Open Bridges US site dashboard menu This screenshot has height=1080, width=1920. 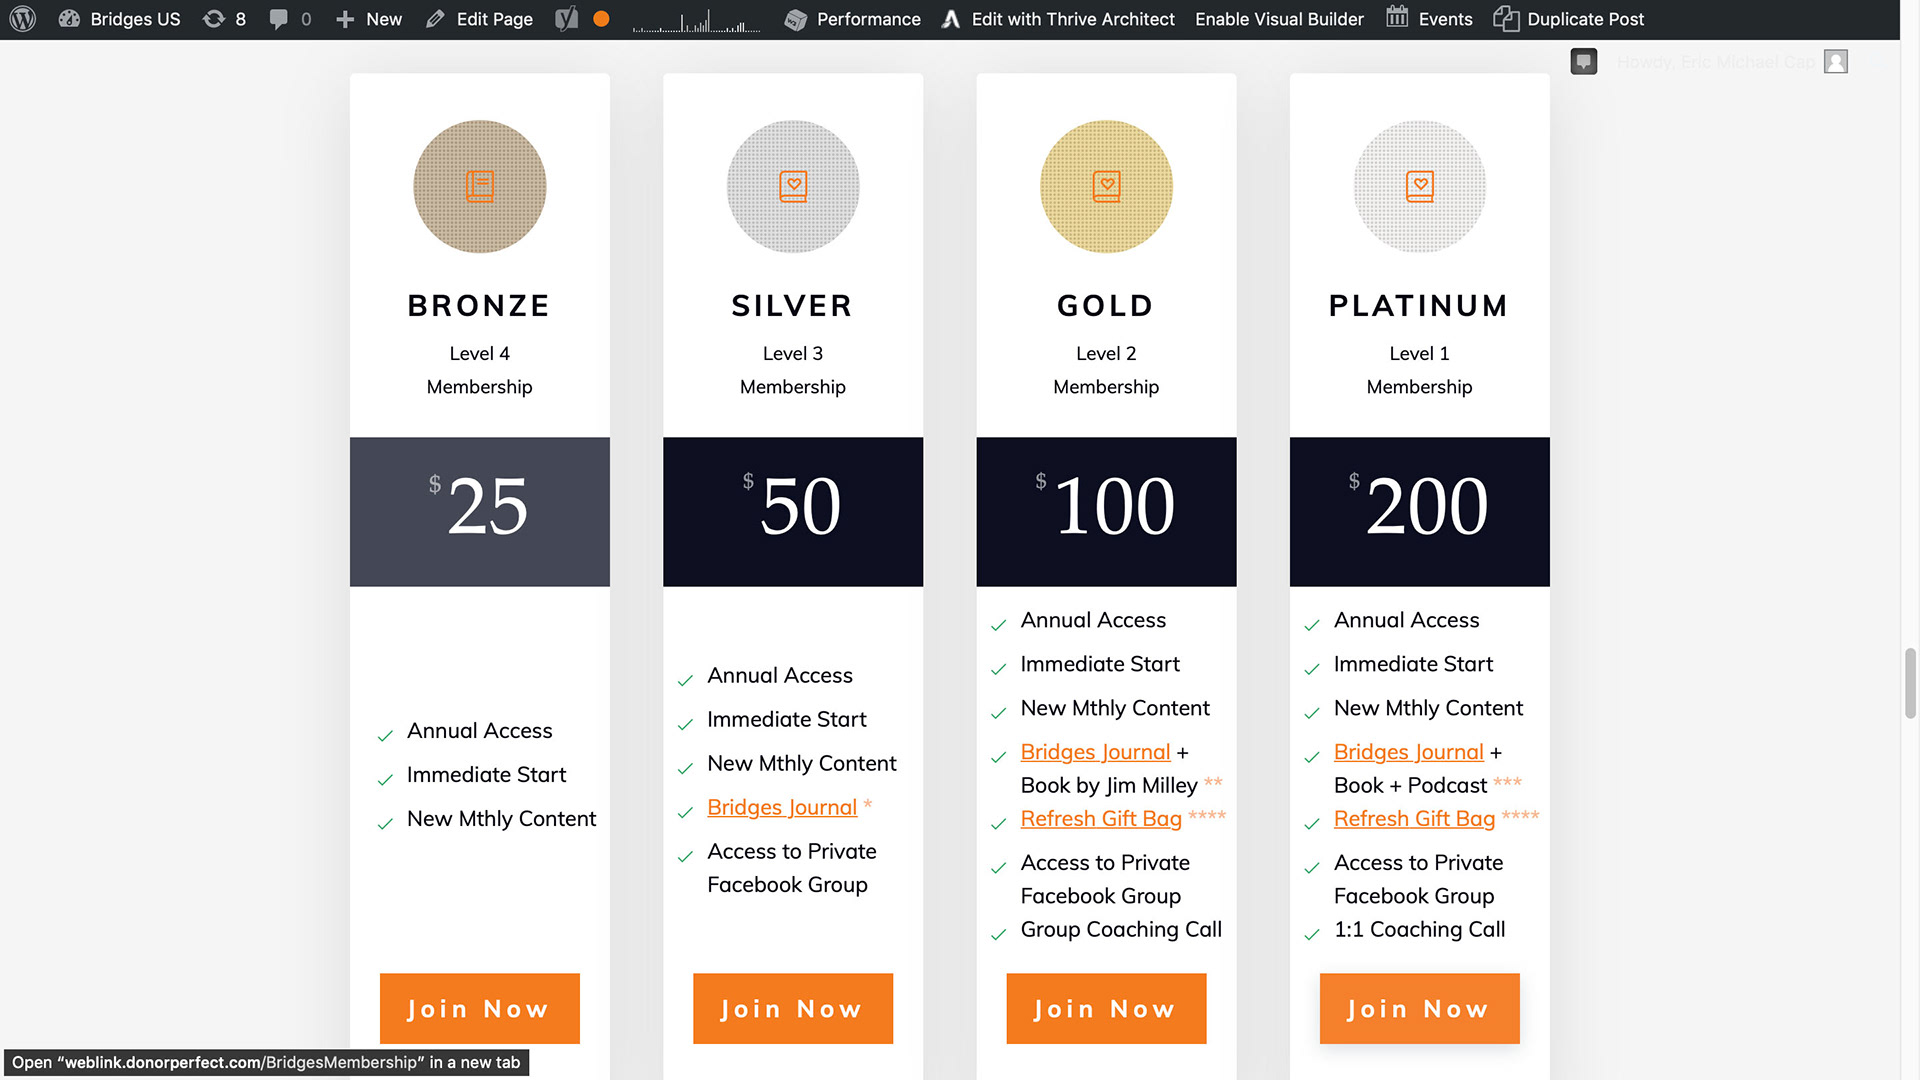[120, 19]
